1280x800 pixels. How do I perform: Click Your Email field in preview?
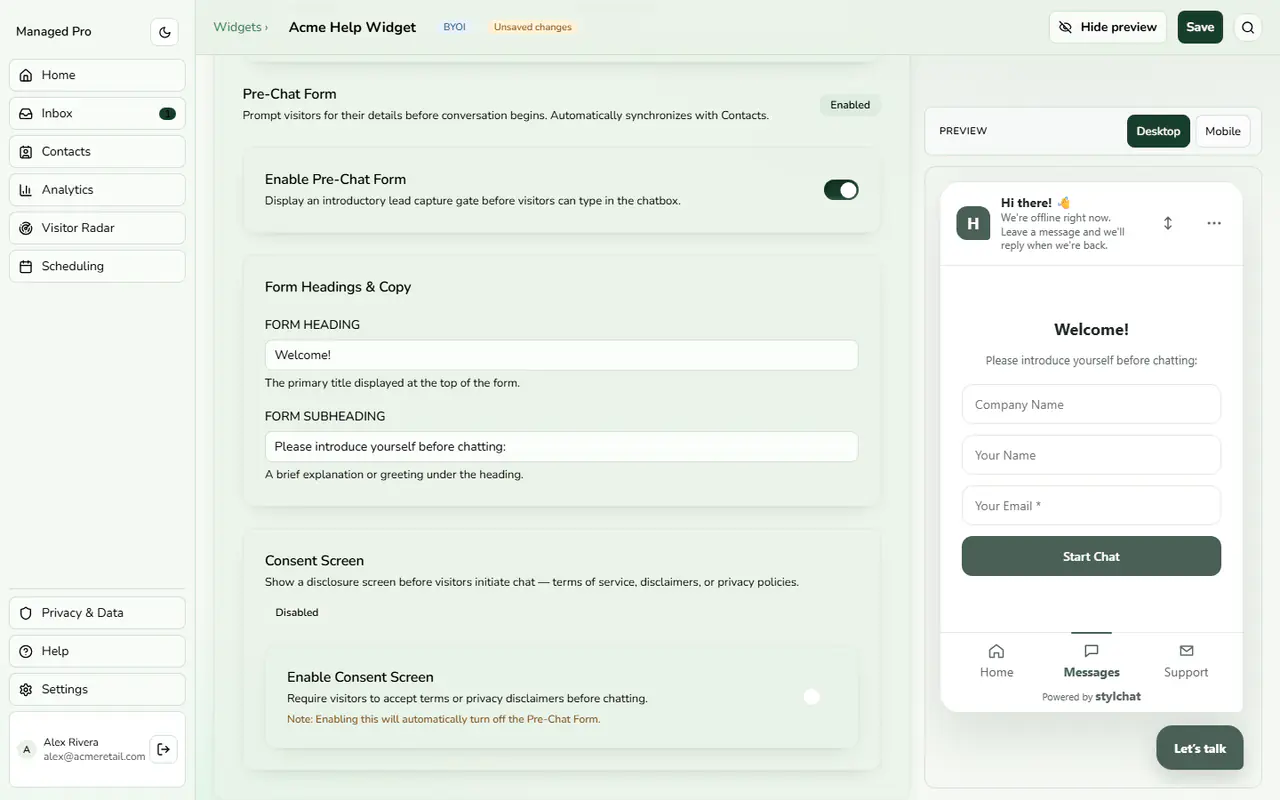1091,505
